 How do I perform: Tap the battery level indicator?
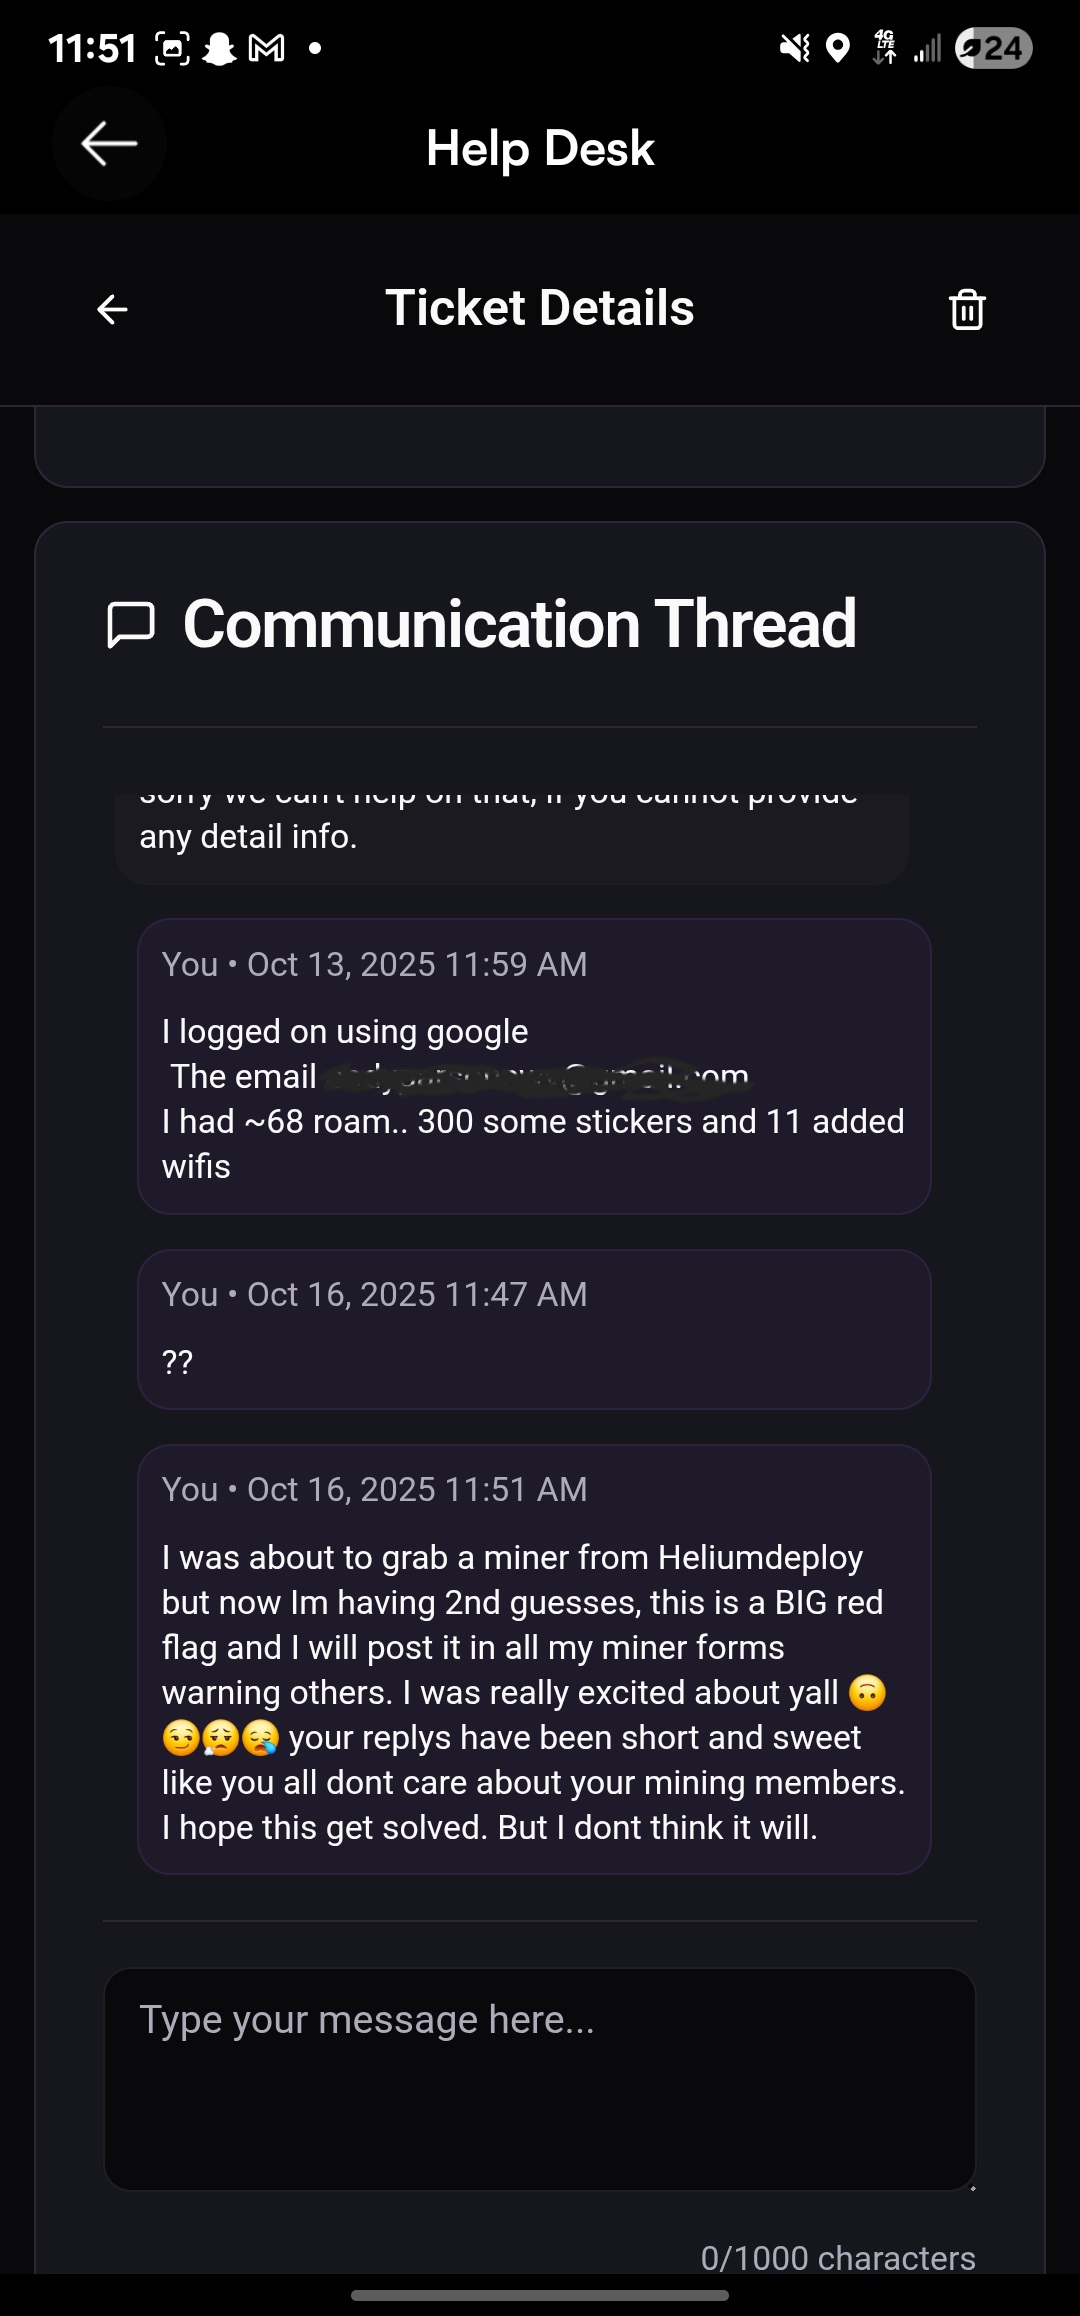(993, 48)
